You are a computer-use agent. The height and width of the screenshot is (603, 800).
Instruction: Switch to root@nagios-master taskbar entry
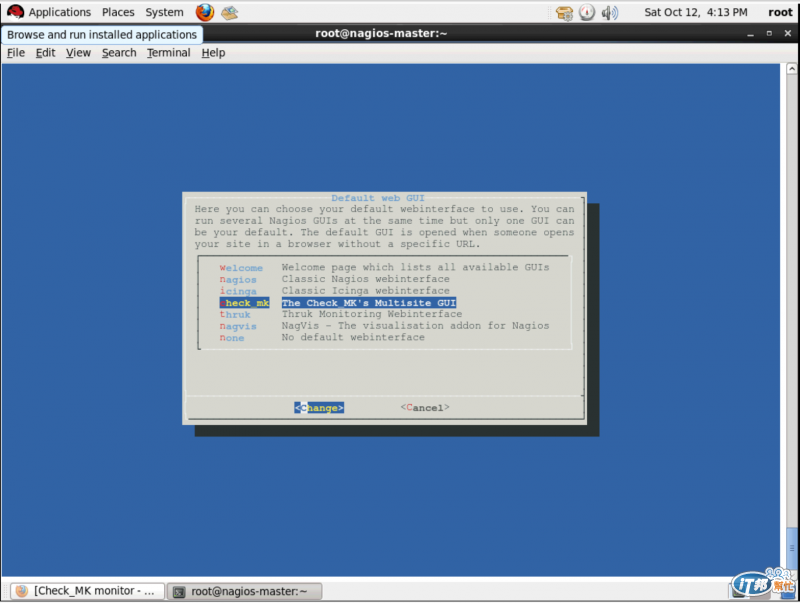point(245,591)
